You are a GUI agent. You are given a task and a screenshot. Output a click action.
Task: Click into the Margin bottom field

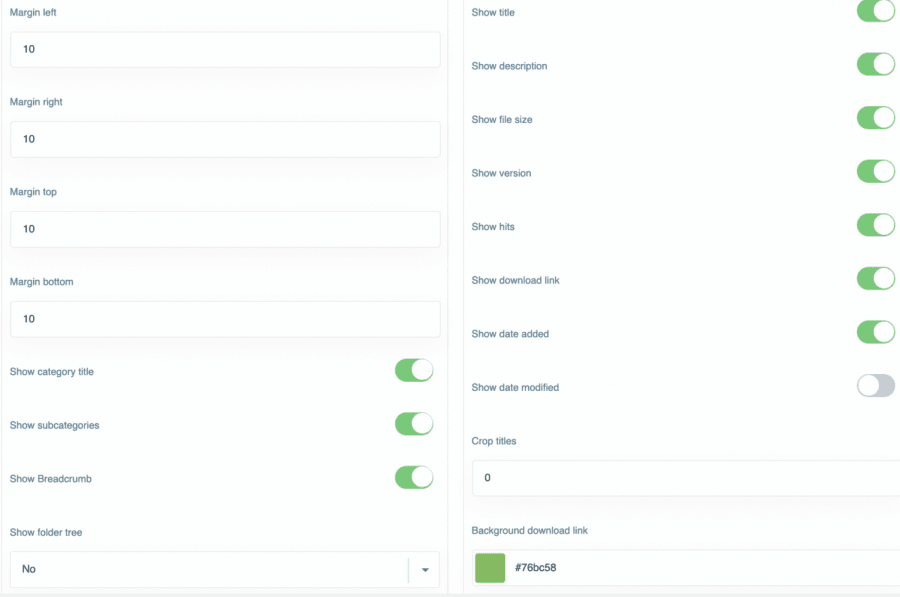click(225, 319)
